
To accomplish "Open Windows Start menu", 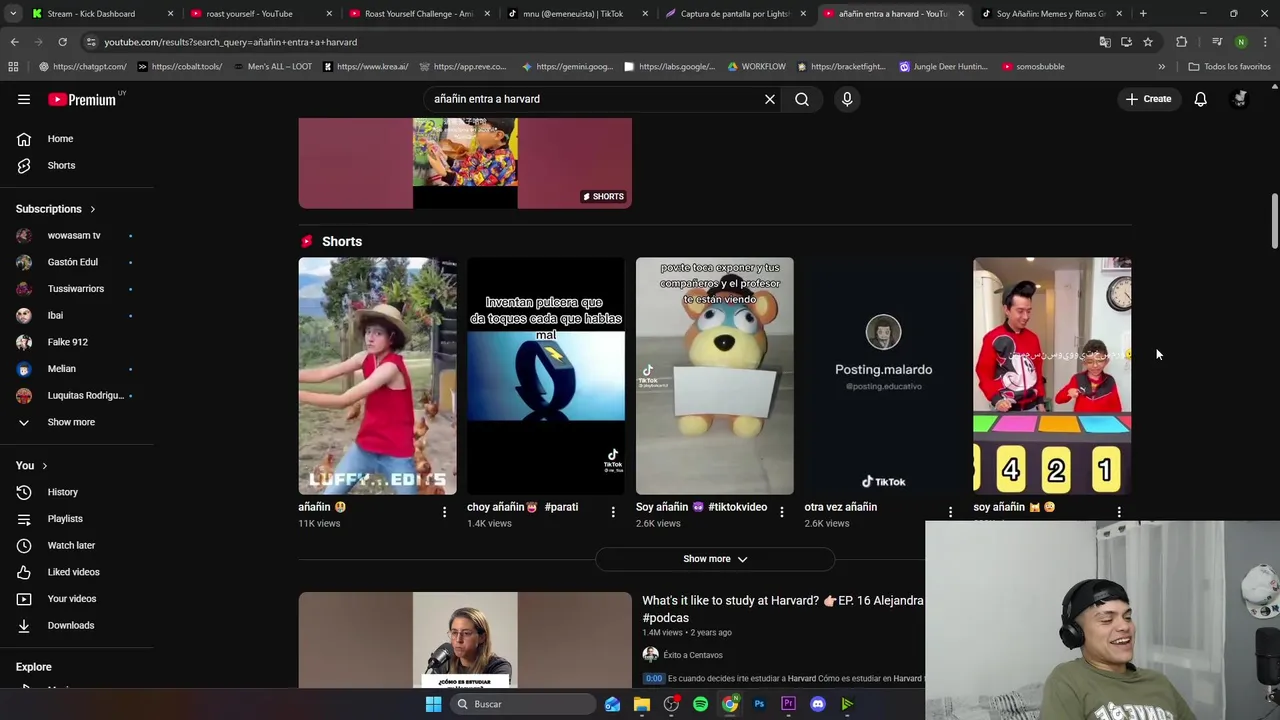I will pos(433,704).
